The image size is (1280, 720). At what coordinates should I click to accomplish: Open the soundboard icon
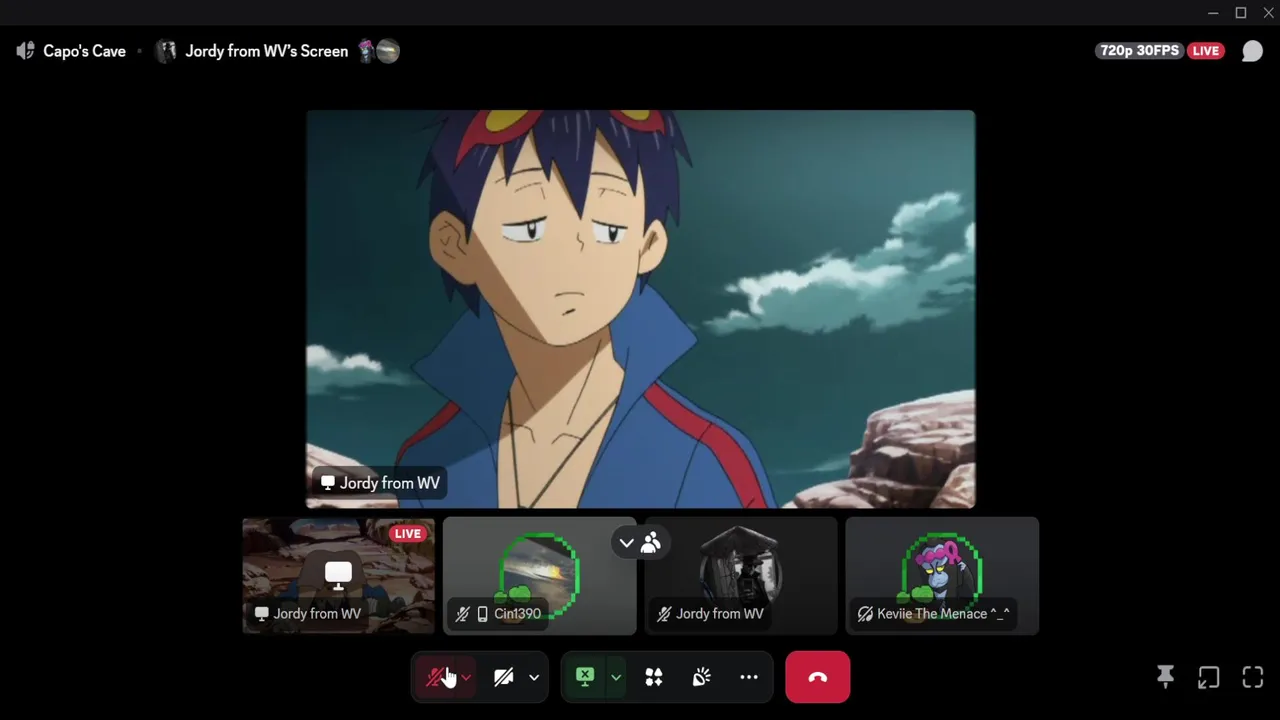click(702, 677)
